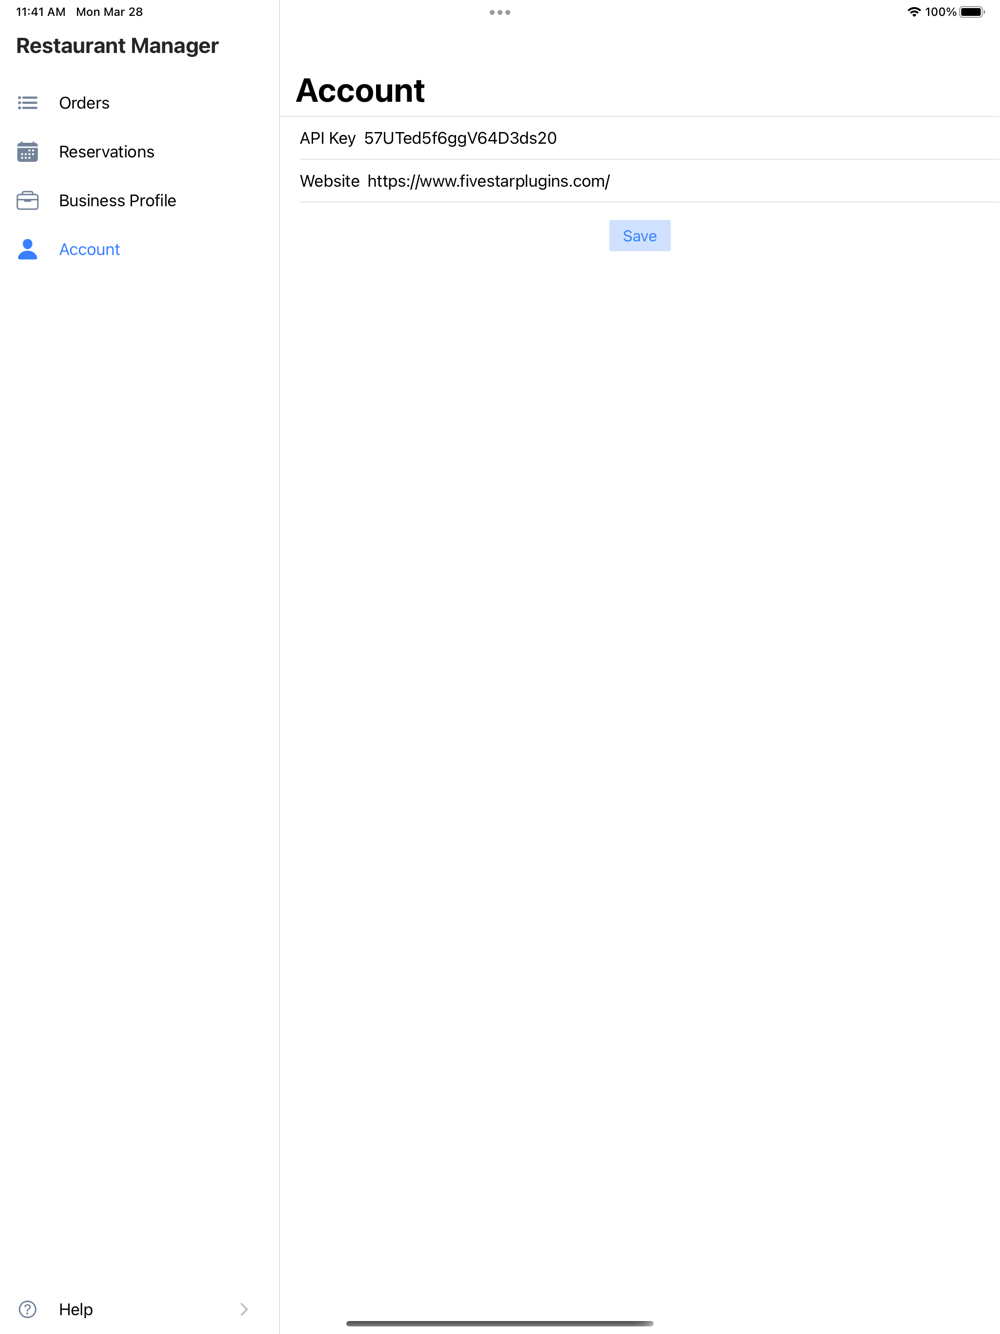Edit the Website URL field
Viewport: 1000px width, 1334px height.
(489, 181)
